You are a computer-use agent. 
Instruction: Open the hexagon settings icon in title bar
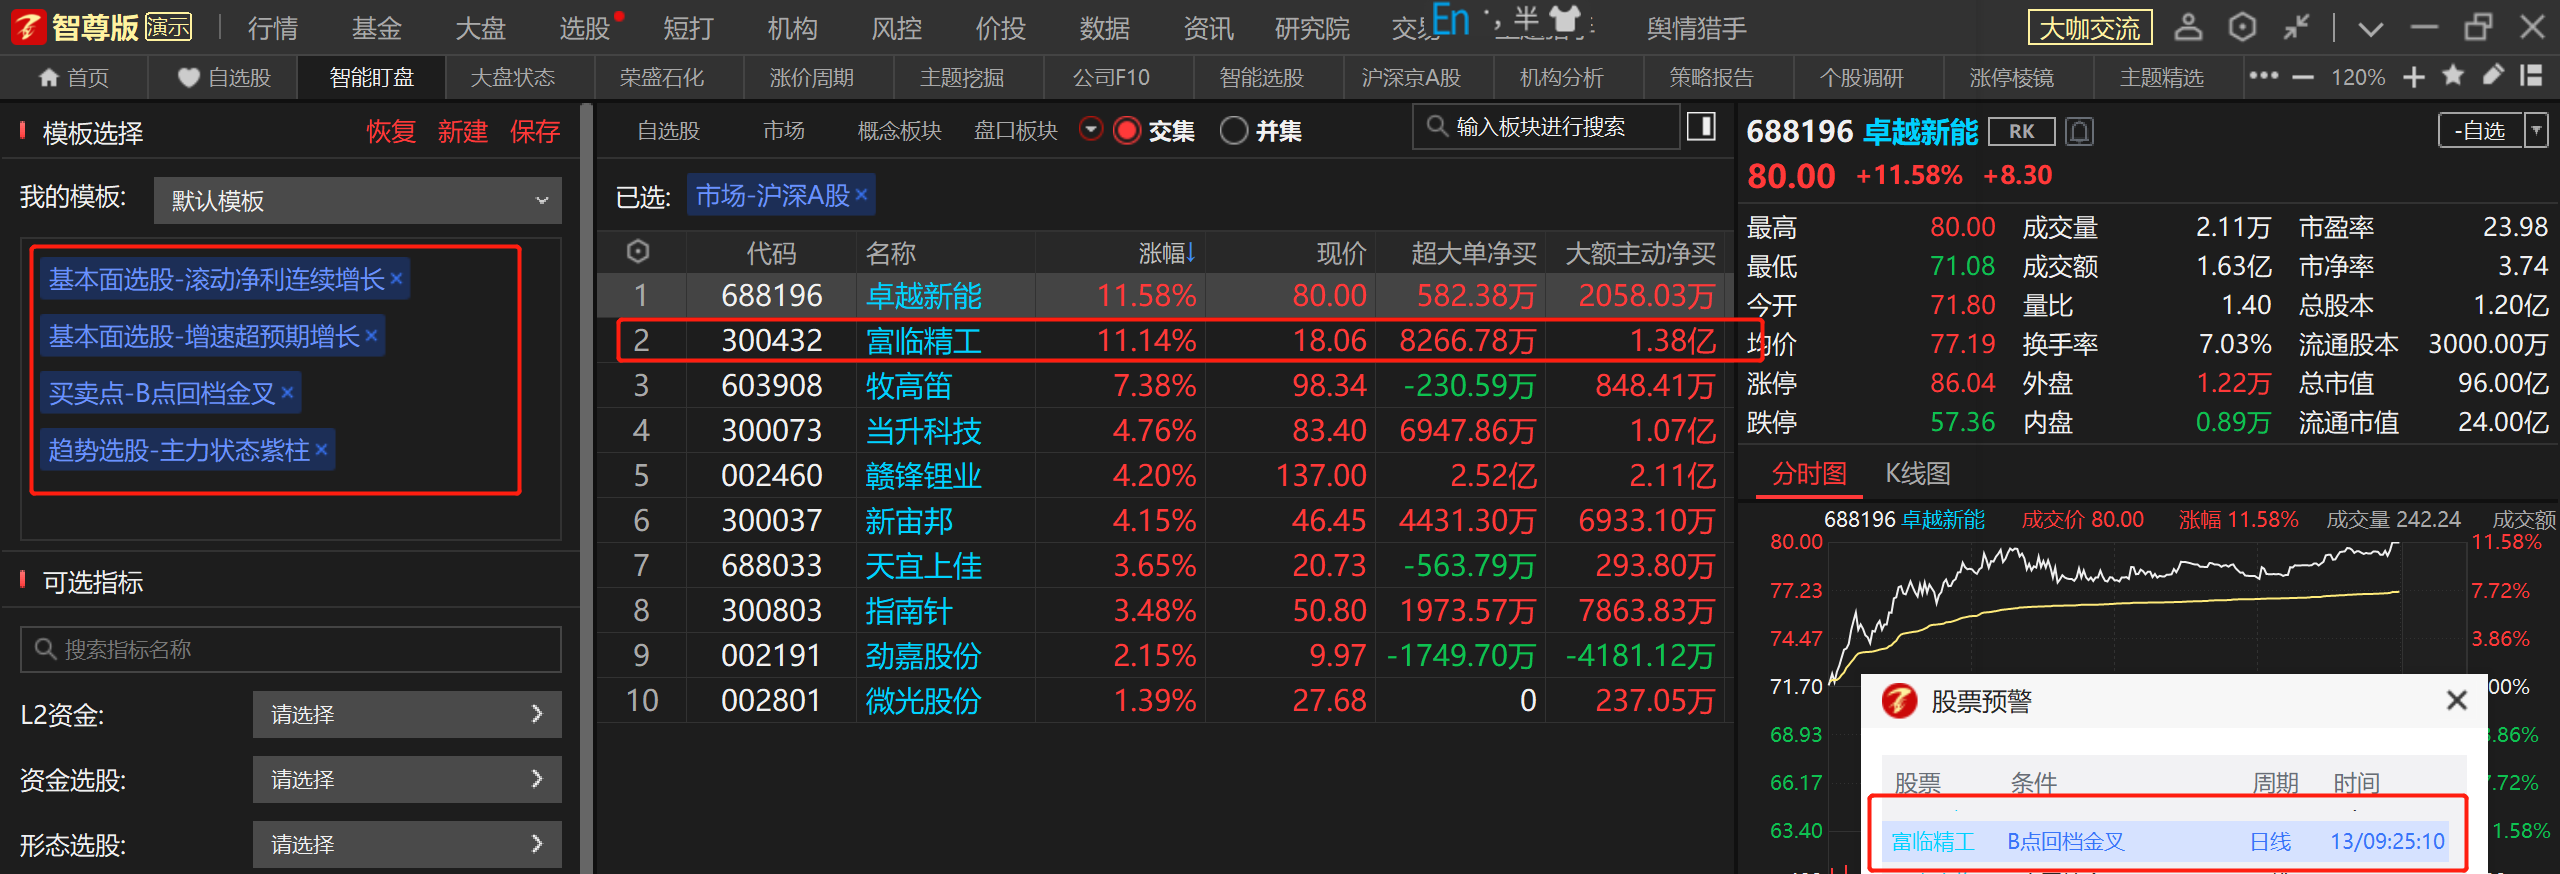click(2242, 27)
